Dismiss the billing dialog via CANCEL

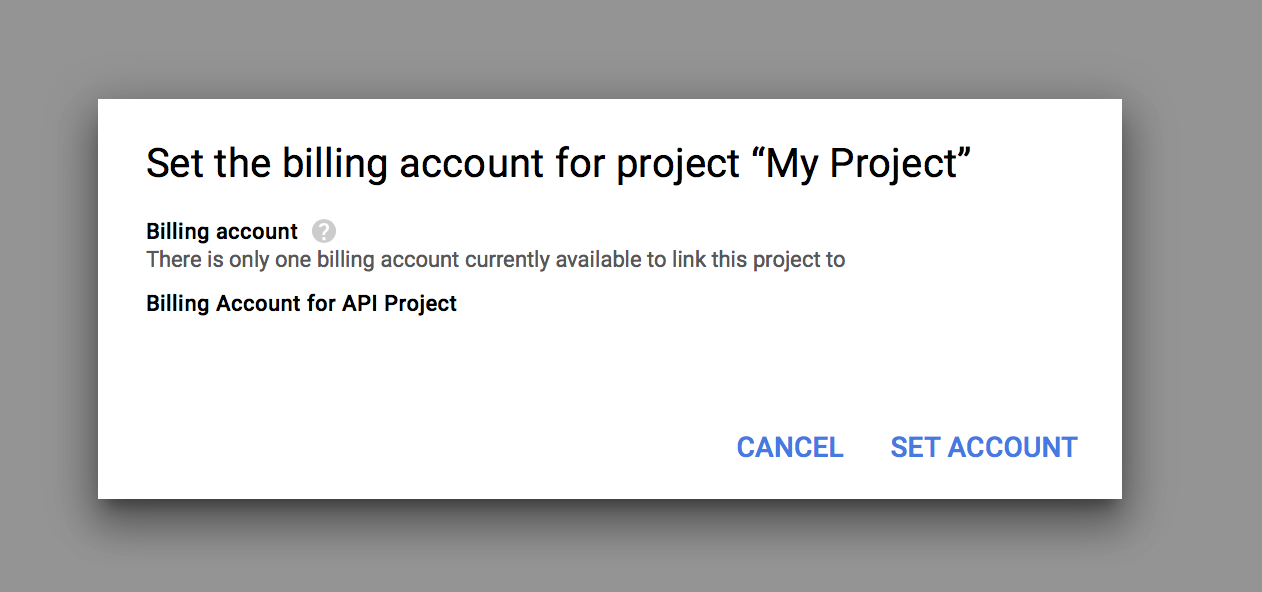tap(790, 447)
